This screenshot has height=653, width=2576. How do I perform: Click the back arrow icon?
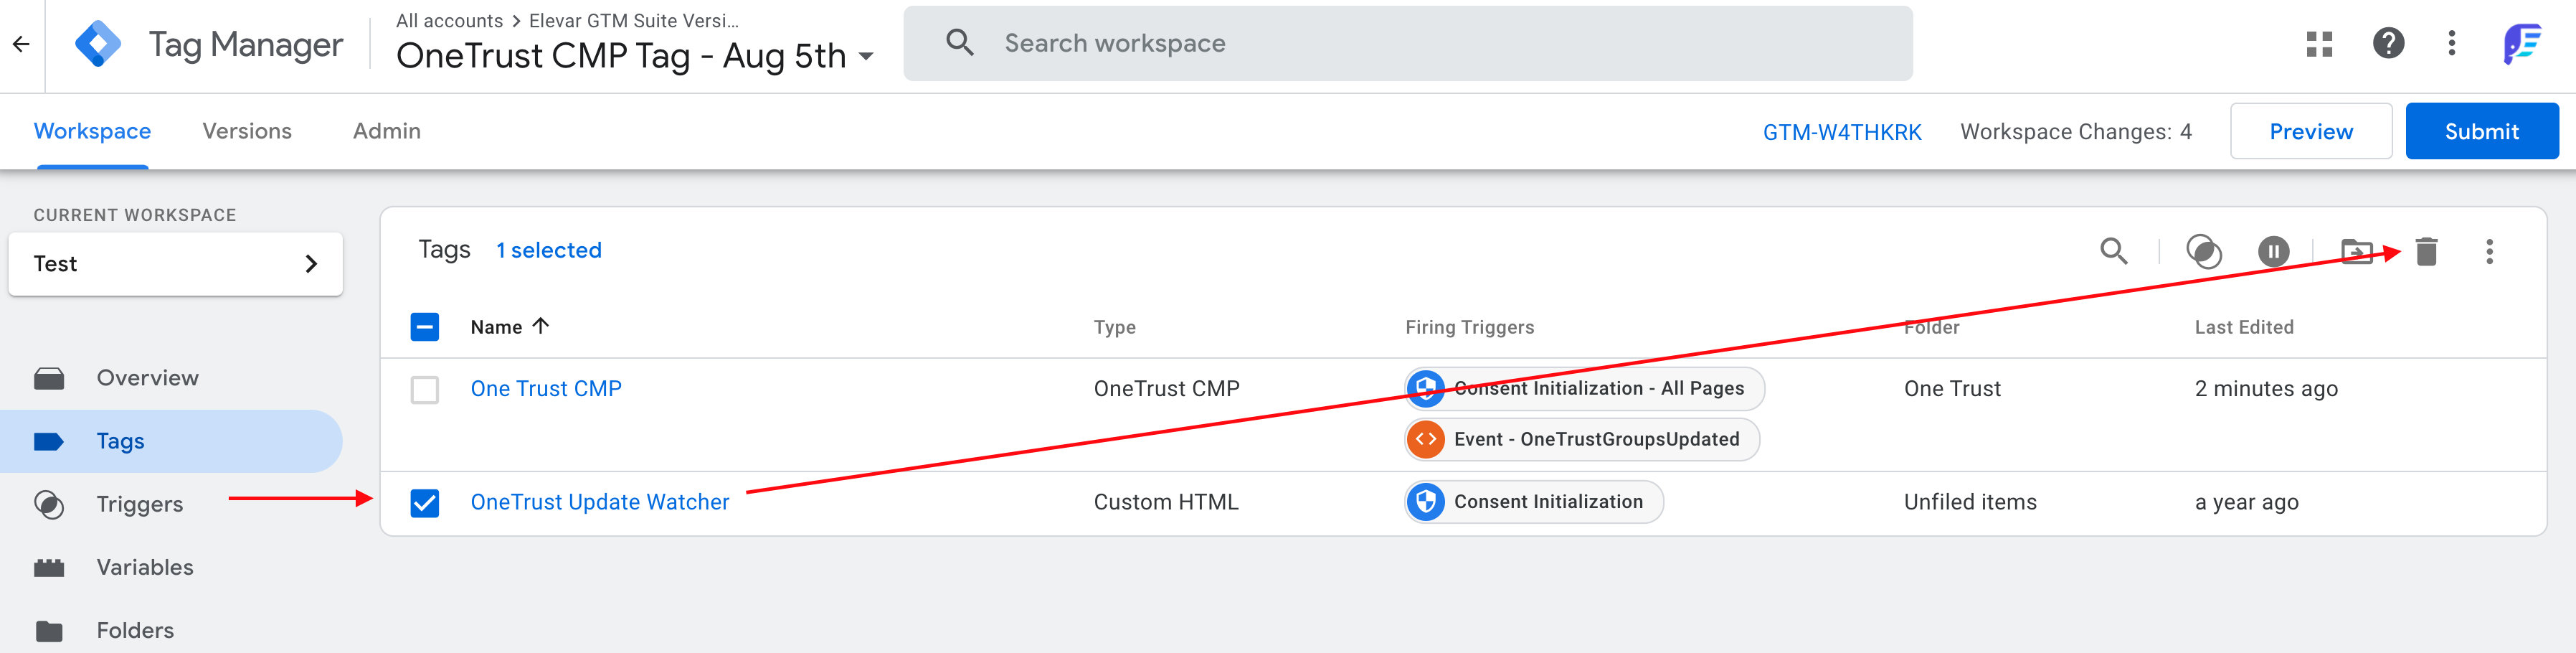coord(21,44)
